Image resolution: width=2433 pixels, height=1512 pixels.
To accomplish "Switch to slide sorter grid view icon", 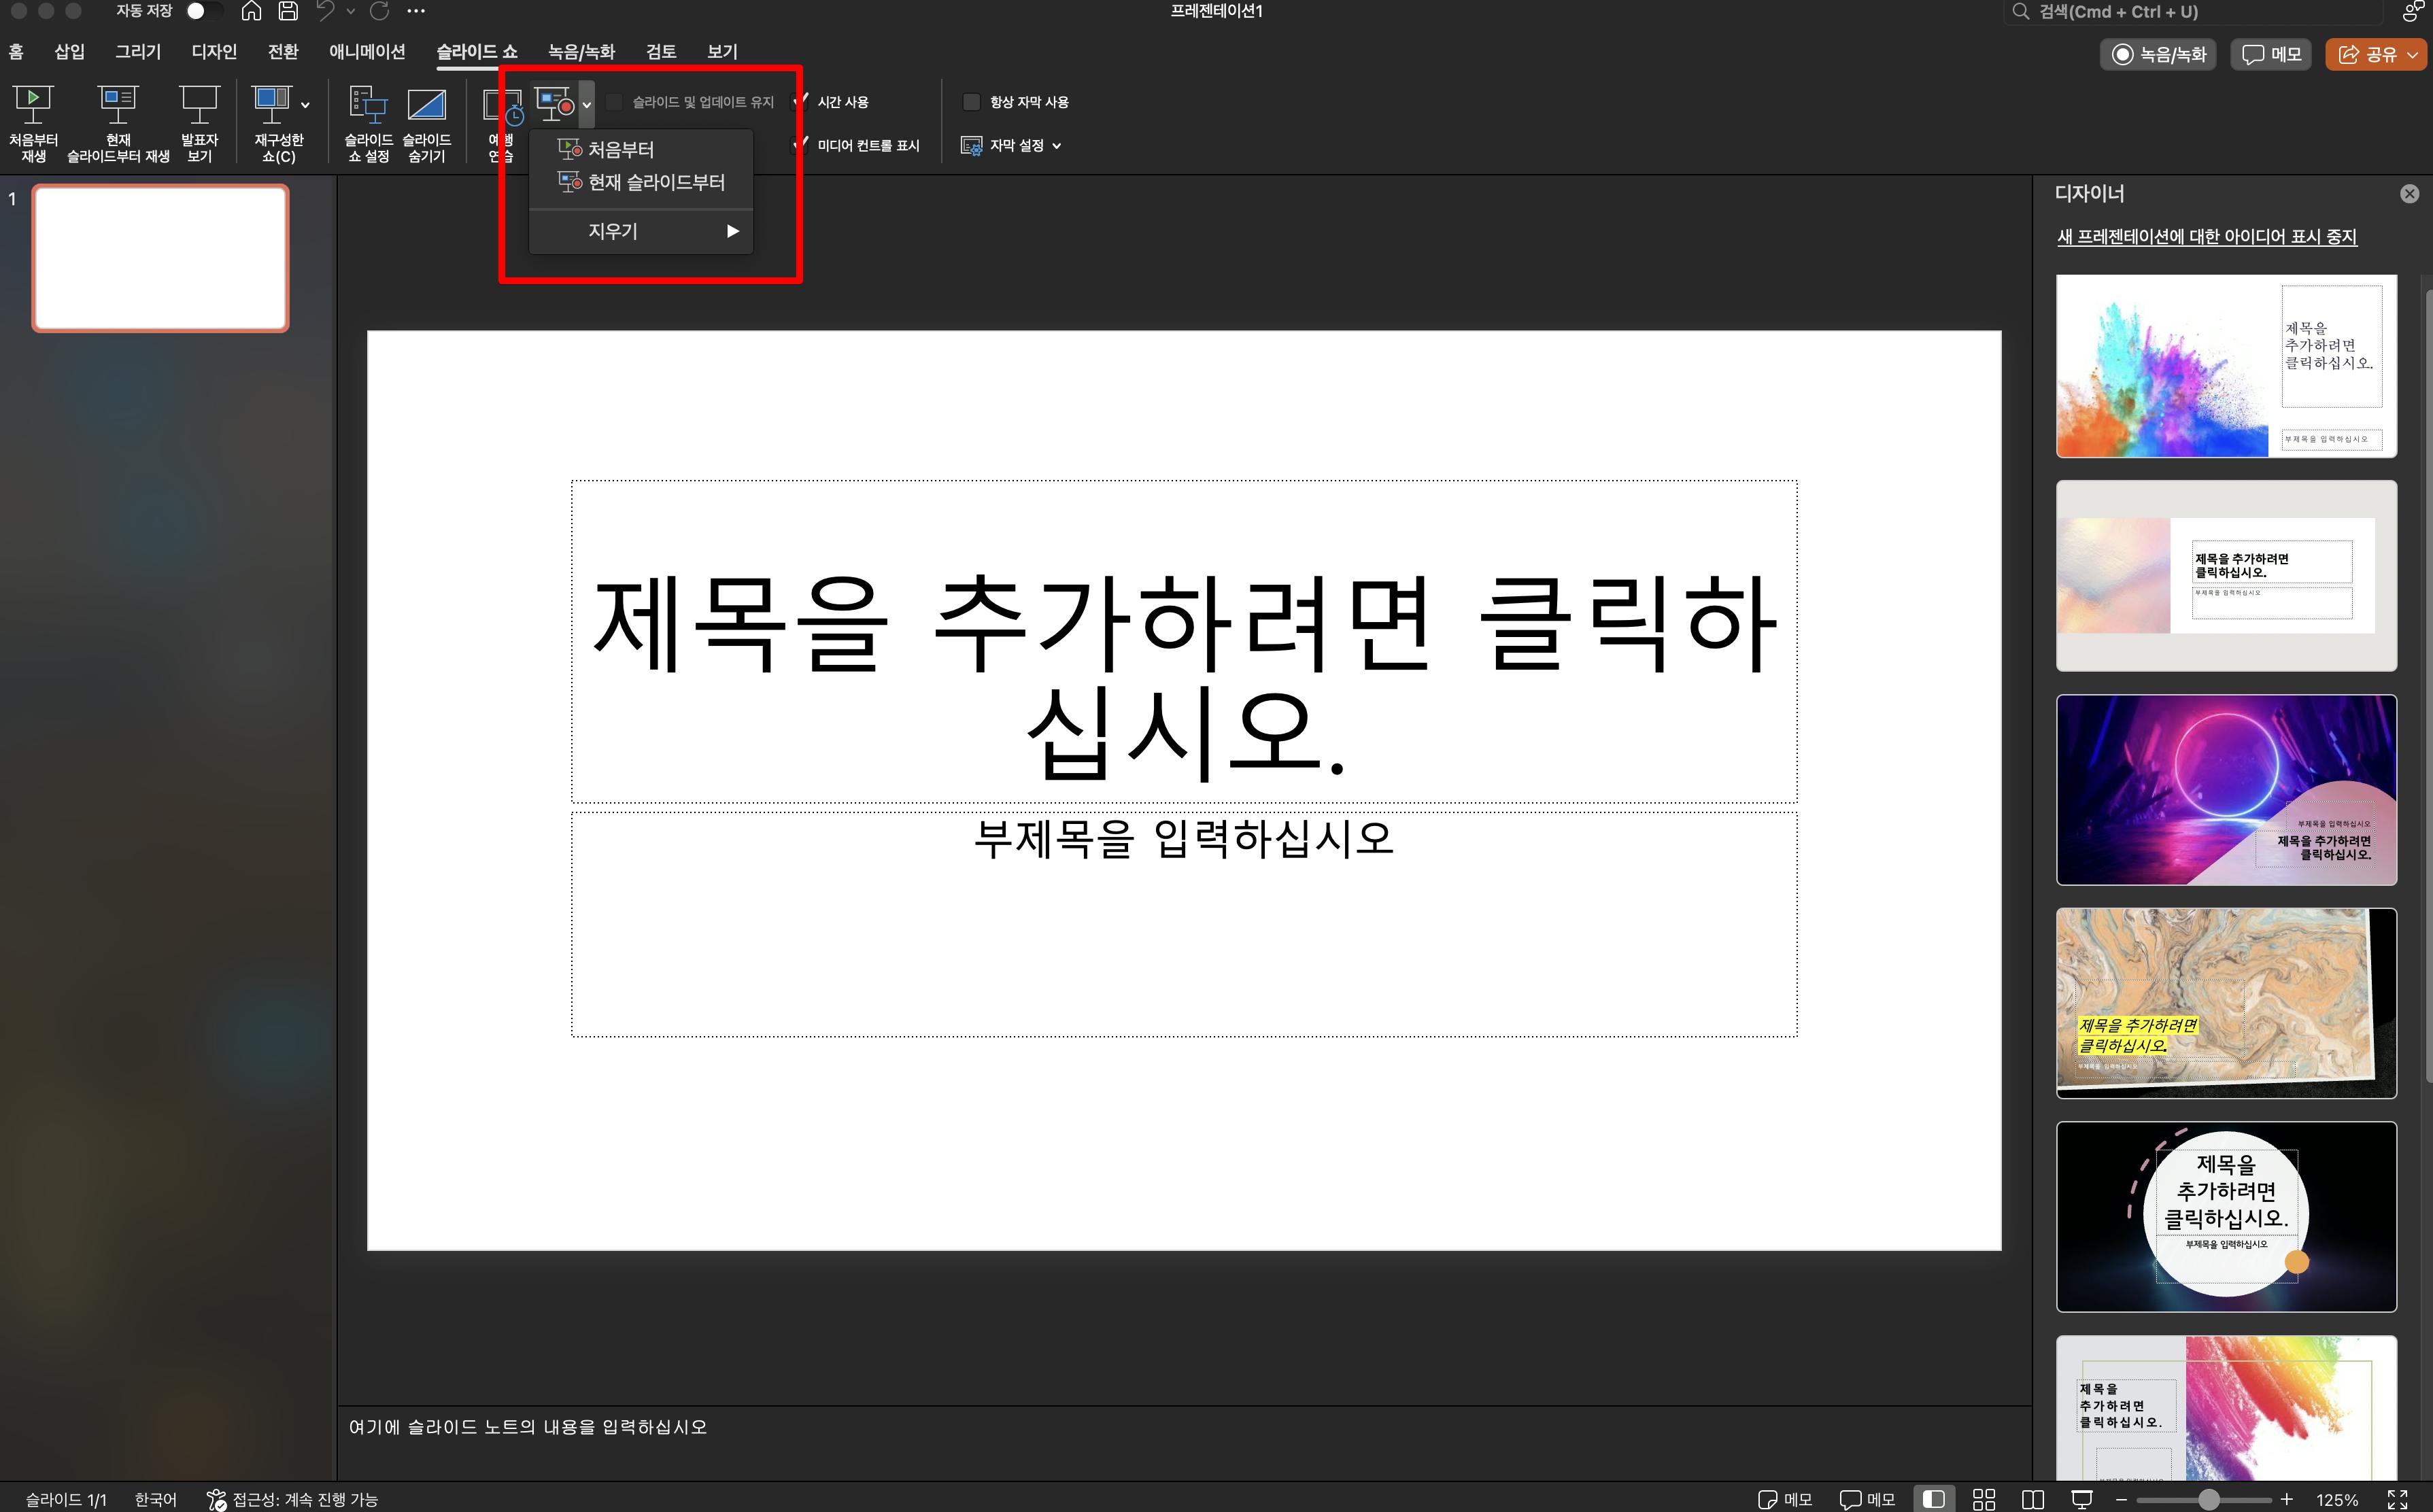I will (1983, 1499).
